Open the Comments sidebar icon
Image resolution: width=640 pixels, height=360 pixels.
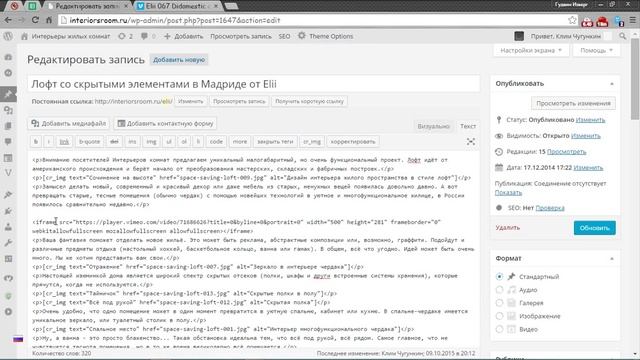pyautogui.click(x=8, y=142)
